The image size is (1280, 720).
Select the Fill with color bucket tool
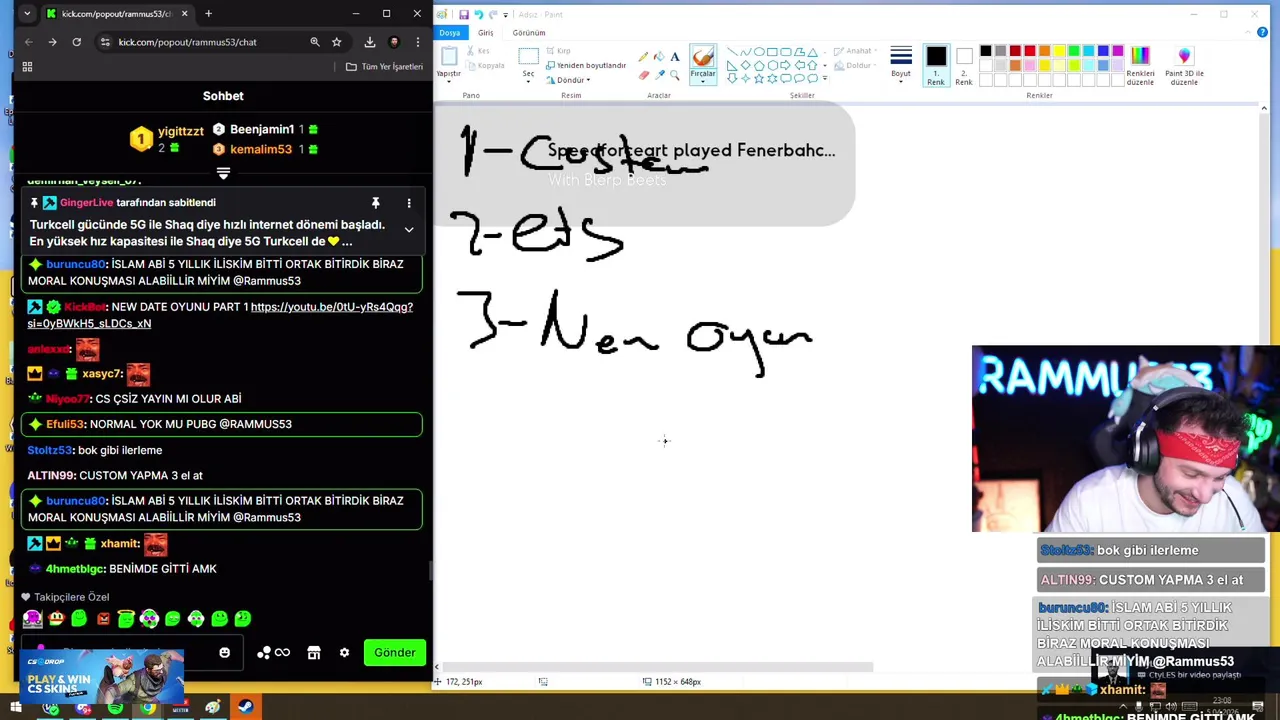pos(659,57)
